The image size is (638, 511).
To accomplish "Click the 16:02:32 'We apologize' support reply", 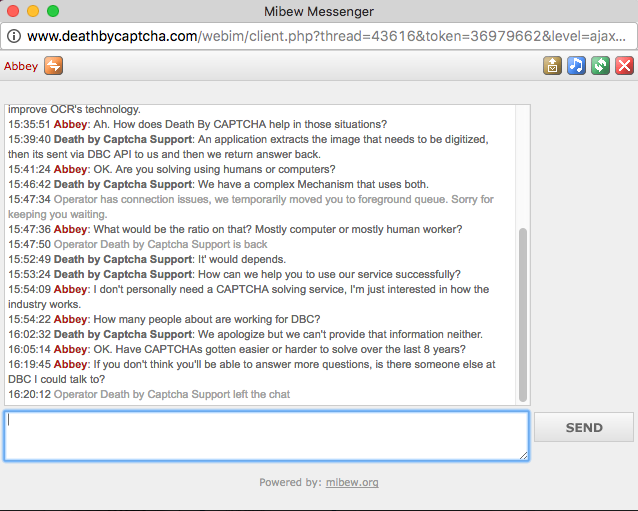I will (245, 334).
